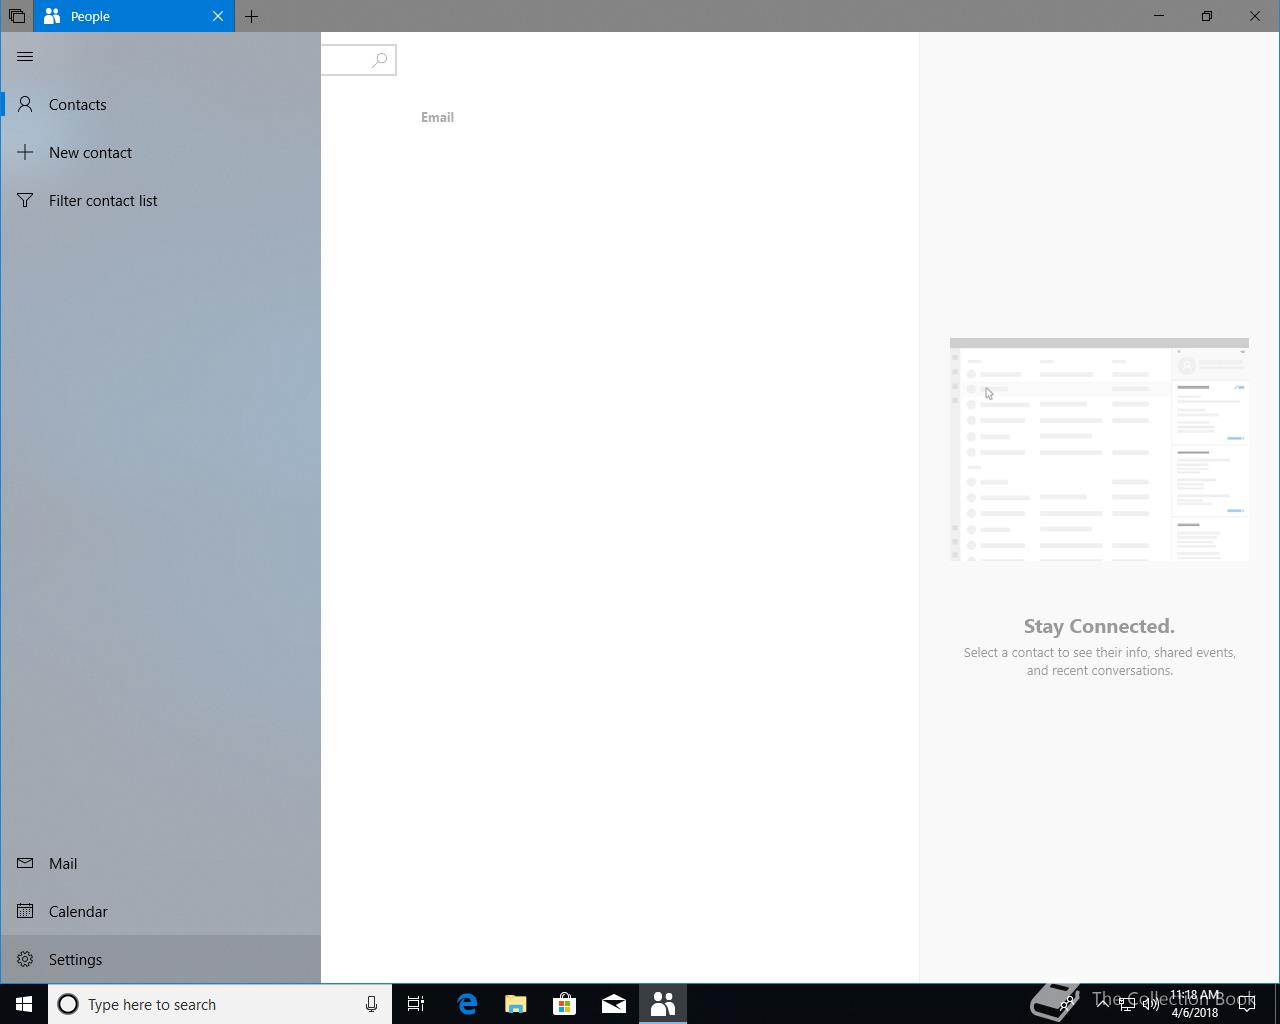
Task: Add a new tab with plus button
Action: coord(252,16)
